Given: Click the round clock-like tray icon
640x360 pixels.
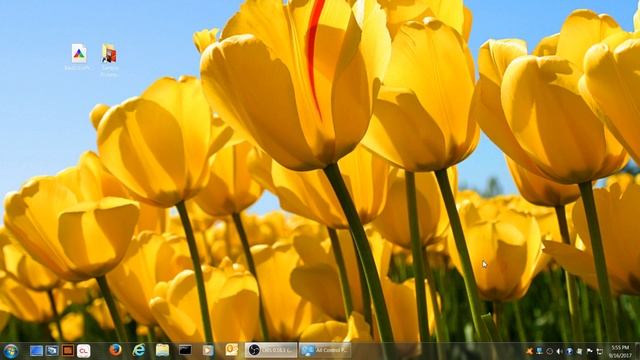Looking at the screenshot, I should pyautogui.click(x=549, y=351).
